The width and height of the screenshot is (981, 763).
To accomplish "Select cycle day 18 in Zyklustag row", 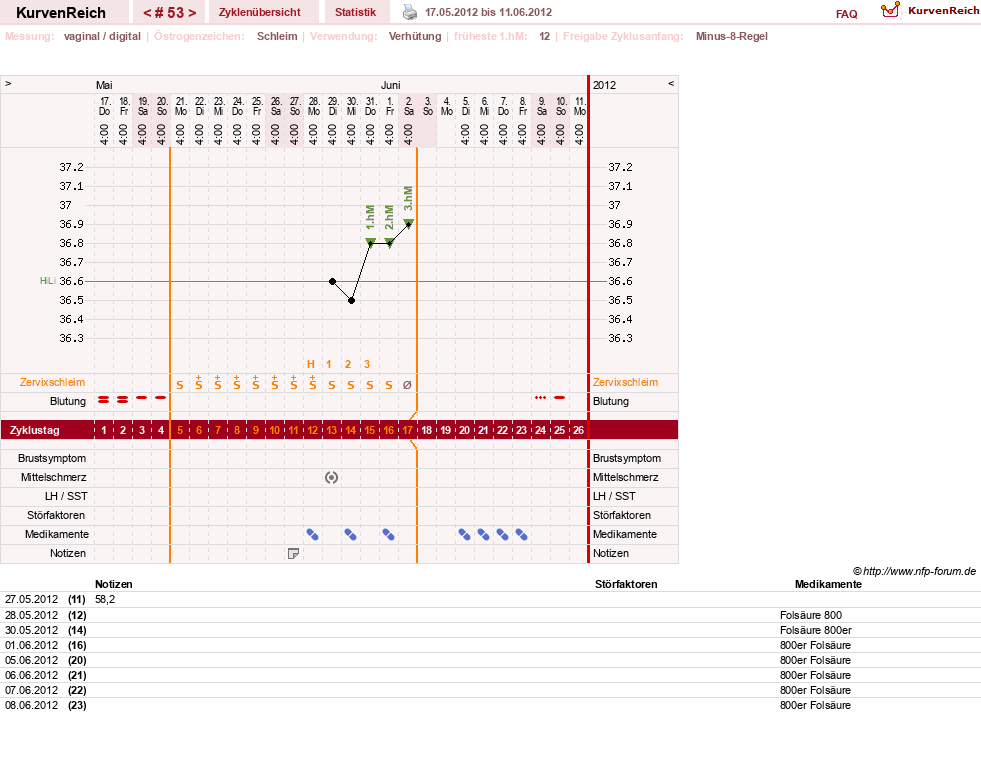I will (x=427, y=430).
